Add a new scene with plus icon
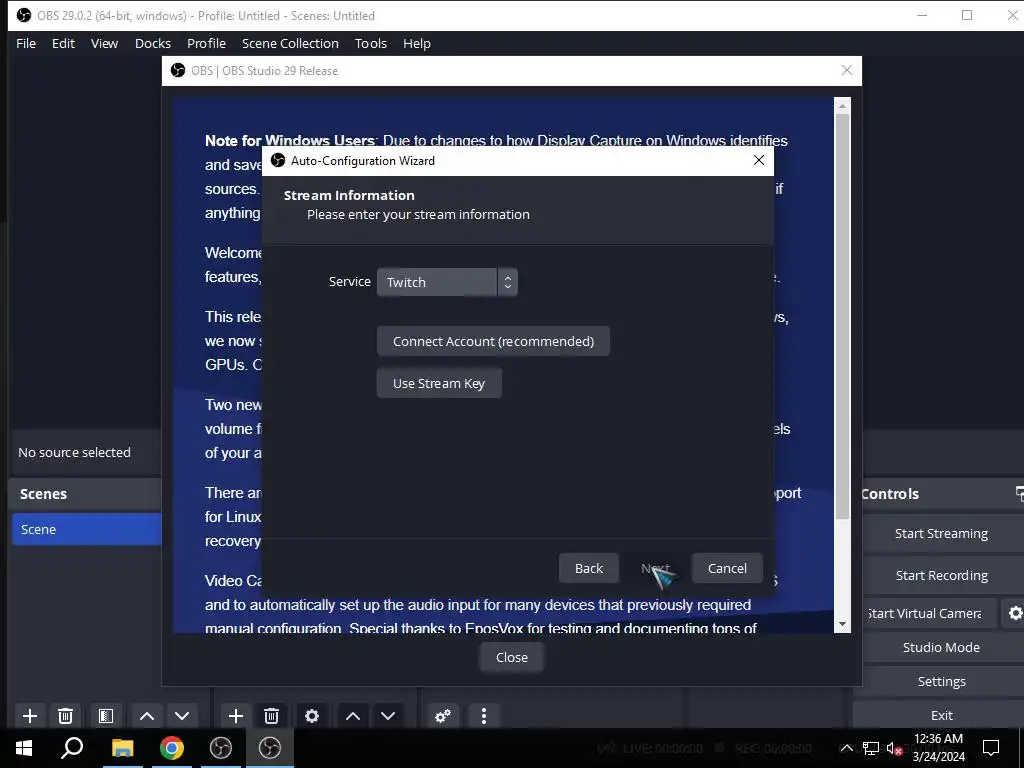The height and width of the screenshot is (768, 1024). [30, 716]
